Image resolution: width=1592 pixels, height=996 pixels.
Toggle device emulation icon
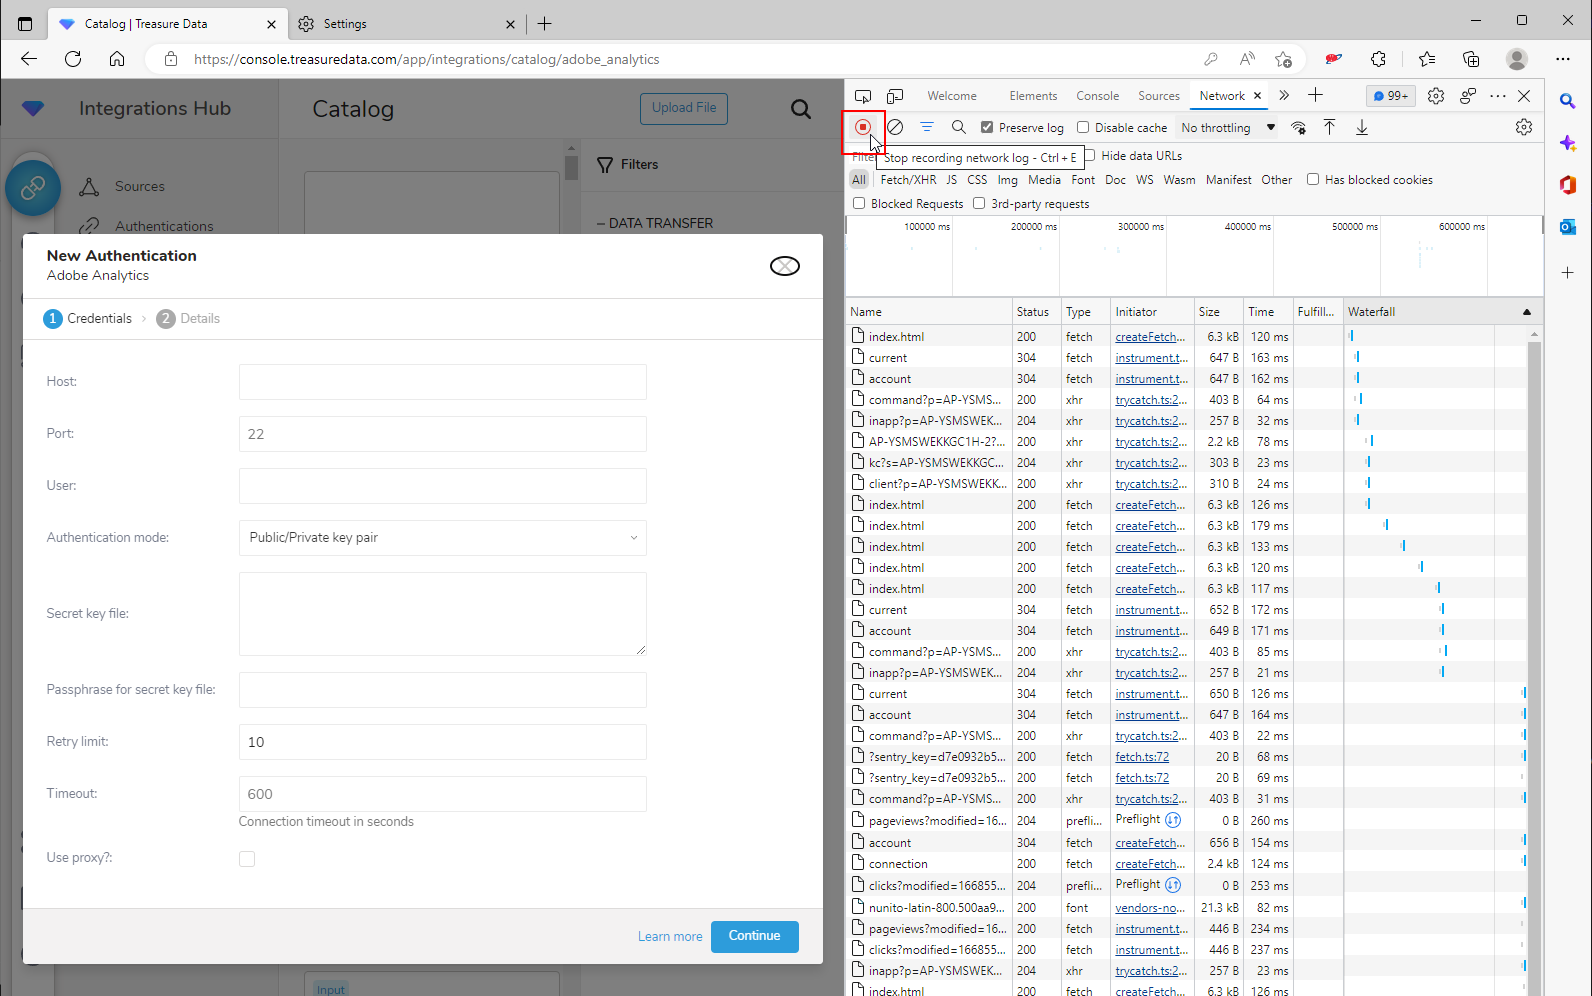tap(895, 96)
